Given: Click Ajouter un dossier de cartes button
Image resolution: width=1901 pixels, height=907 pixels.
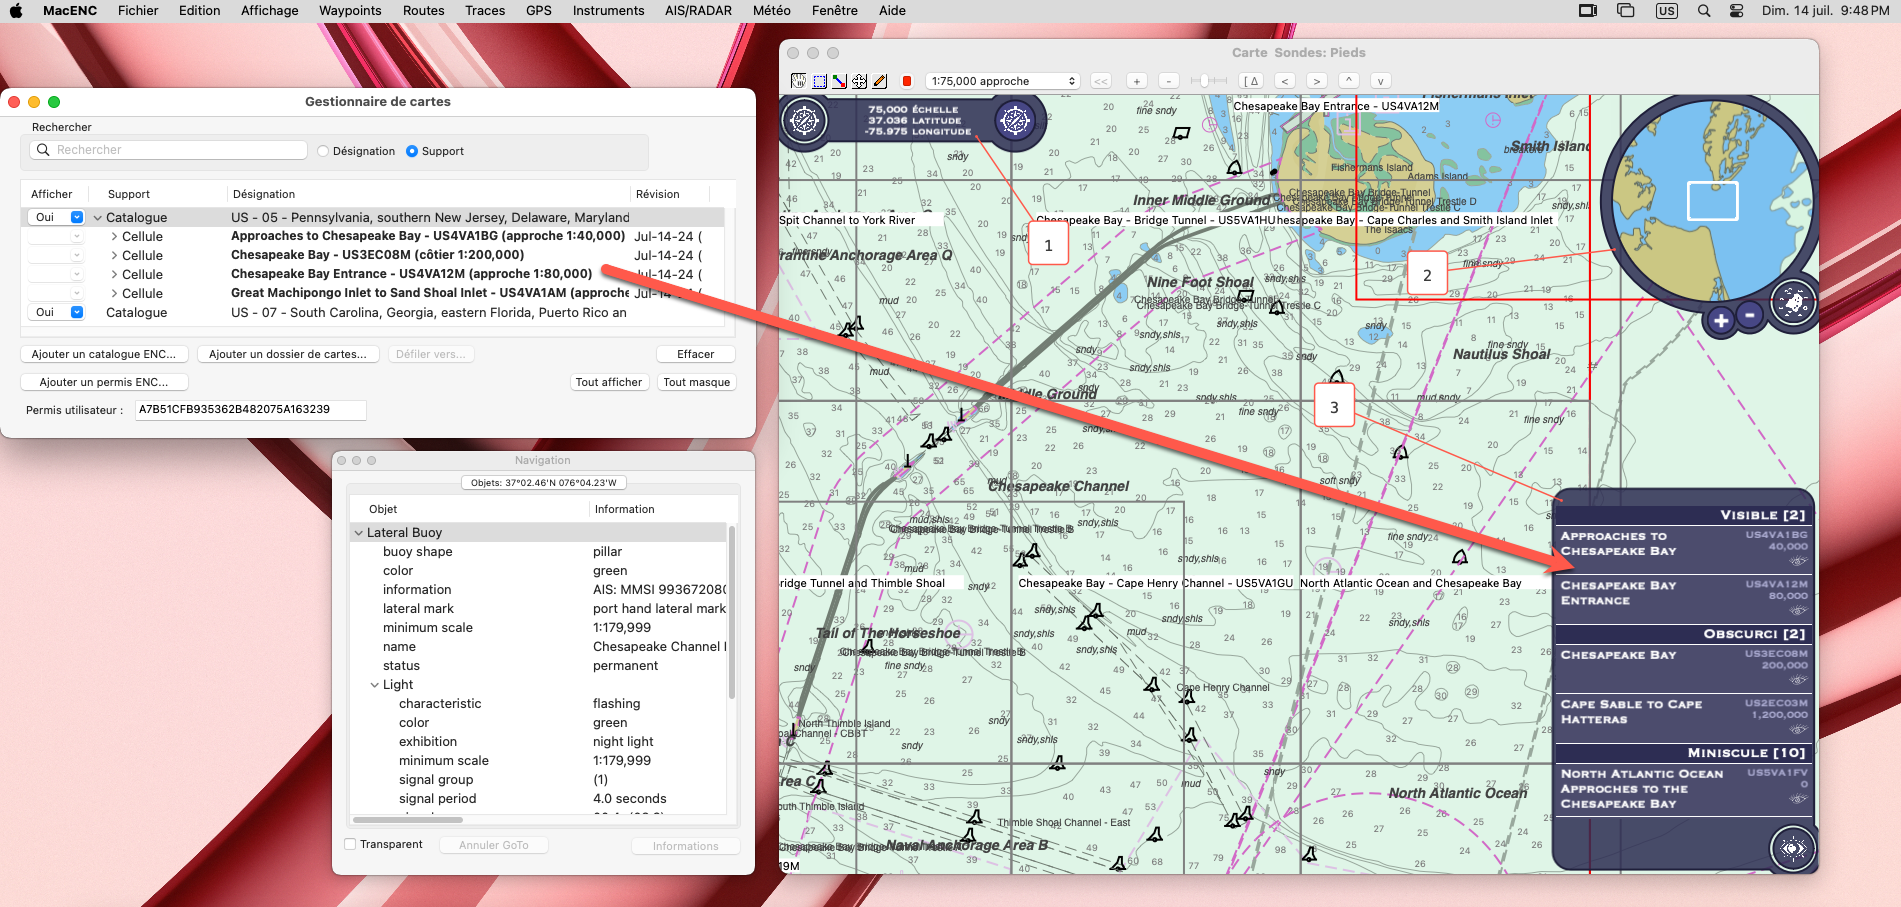Looking at the screenshot, I should (288, 354).
